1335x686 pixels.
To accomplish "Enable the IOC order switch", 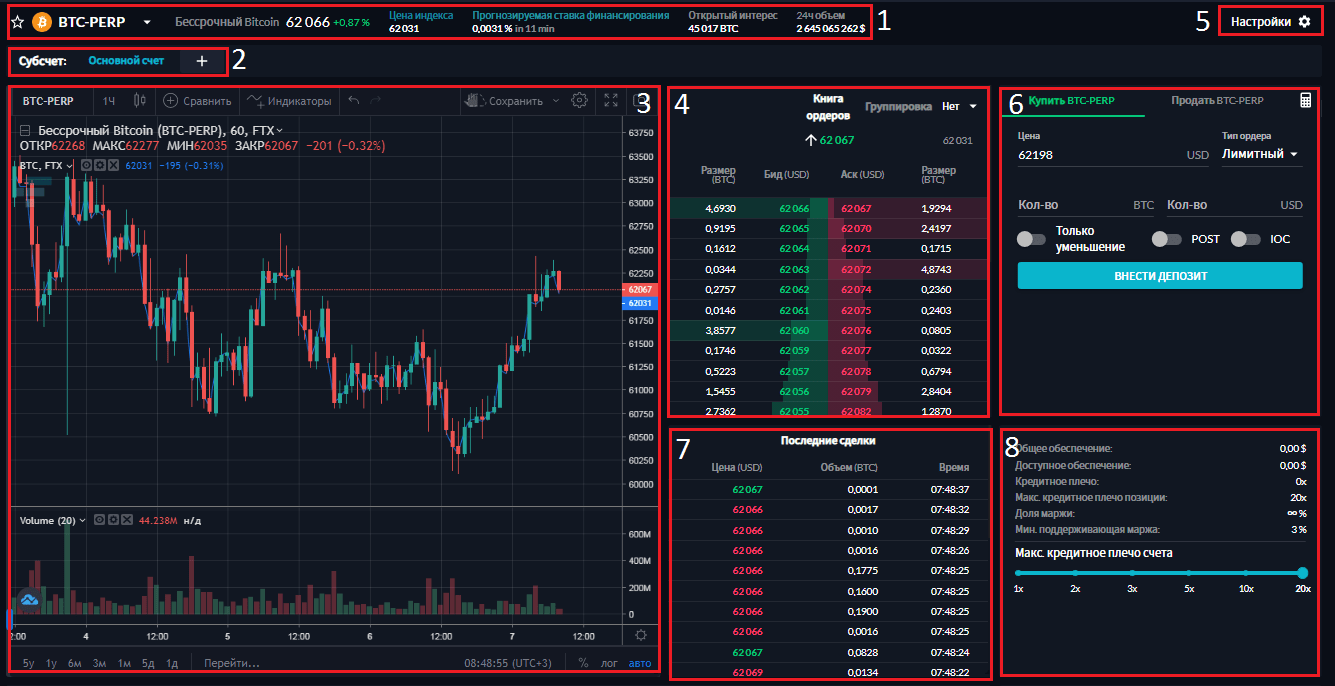I will (1246, 239).
